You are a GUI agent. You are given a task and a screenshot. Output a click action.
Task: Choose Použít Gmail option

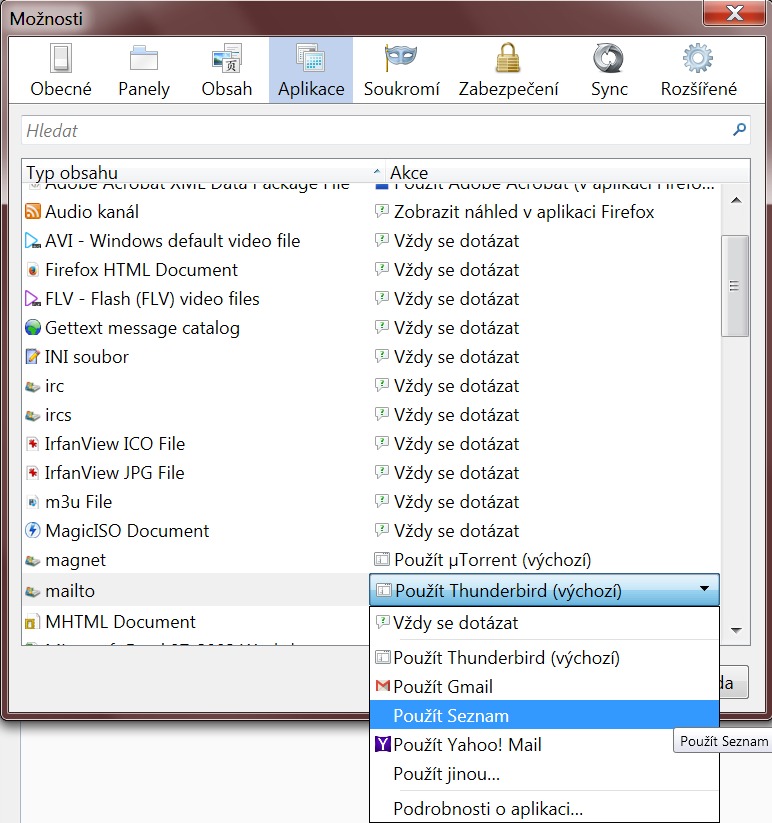pos(544,687)
